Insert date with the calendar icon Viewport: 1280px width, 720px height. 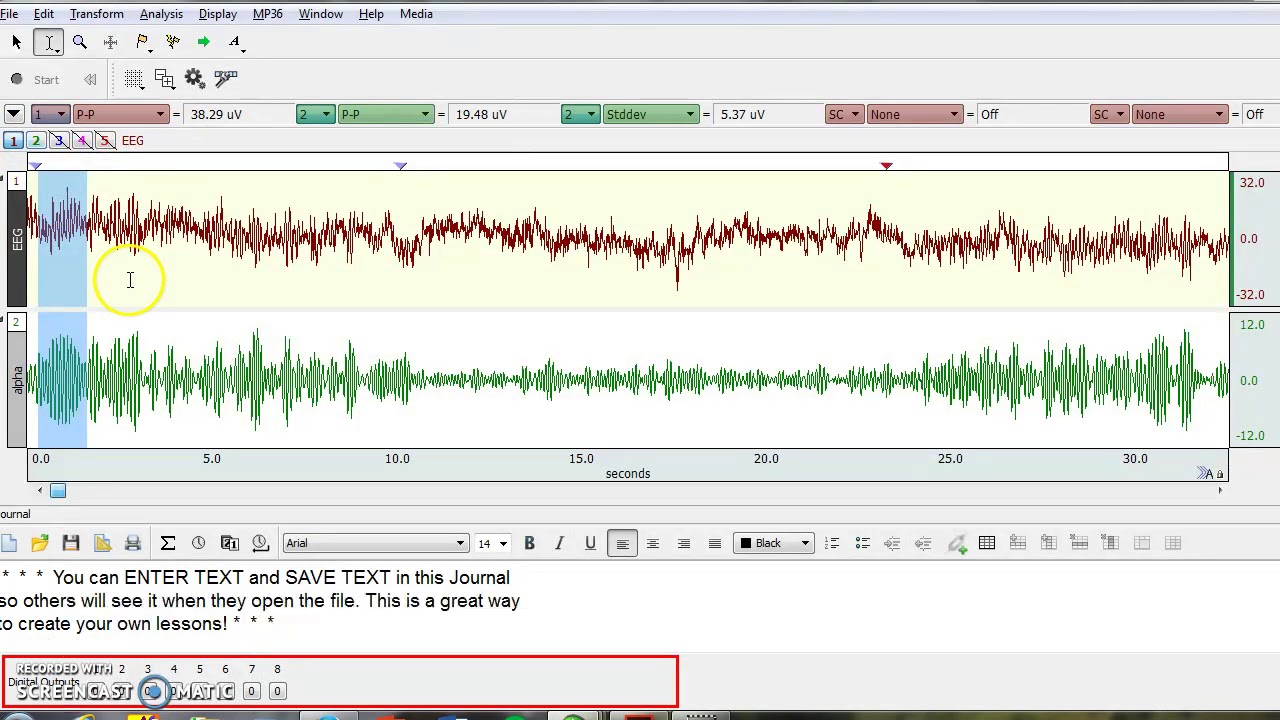point(230,543)
